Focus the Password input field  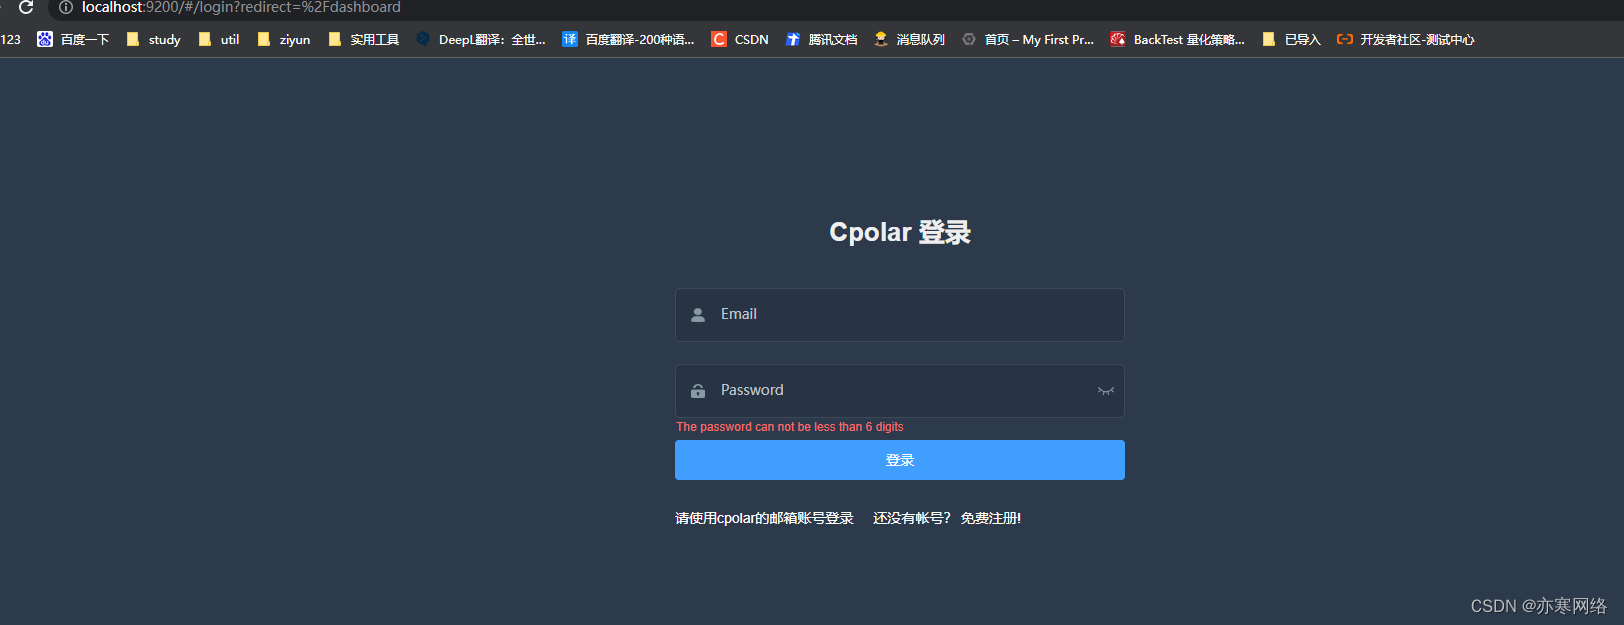900,391
